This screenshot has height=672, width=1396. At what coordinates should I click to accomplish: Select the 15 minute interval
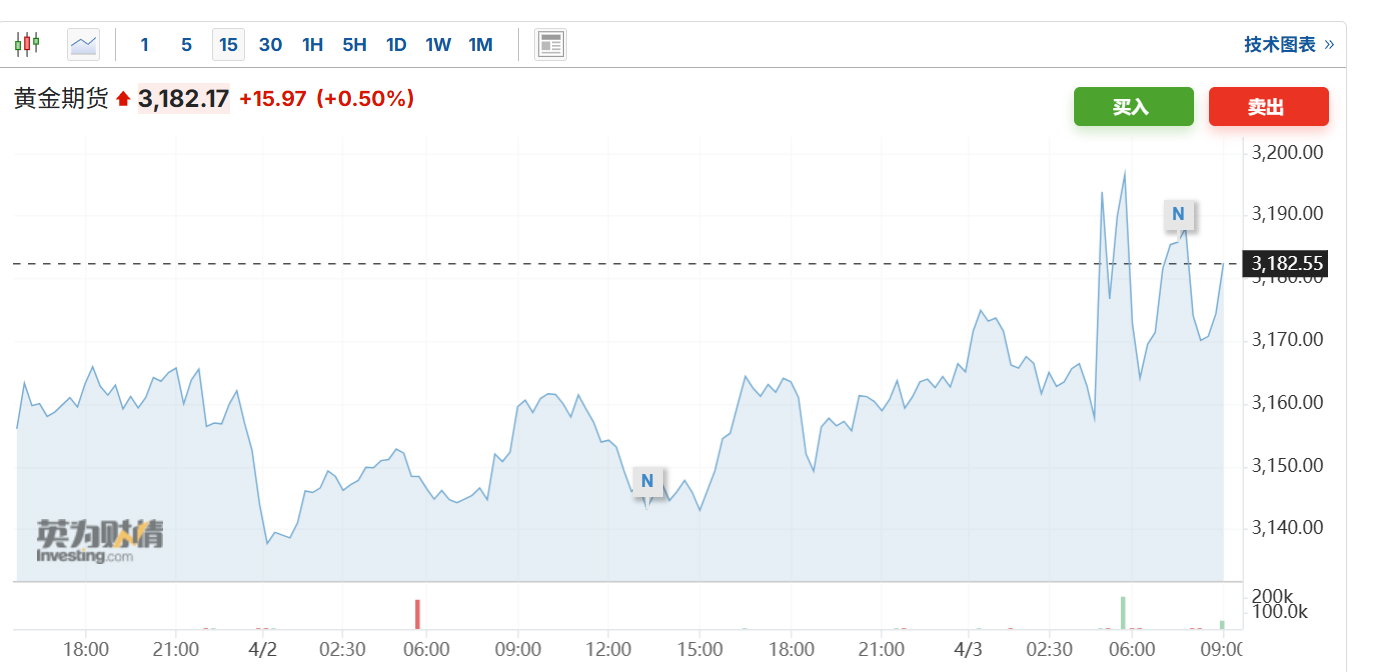coord(228,44)
